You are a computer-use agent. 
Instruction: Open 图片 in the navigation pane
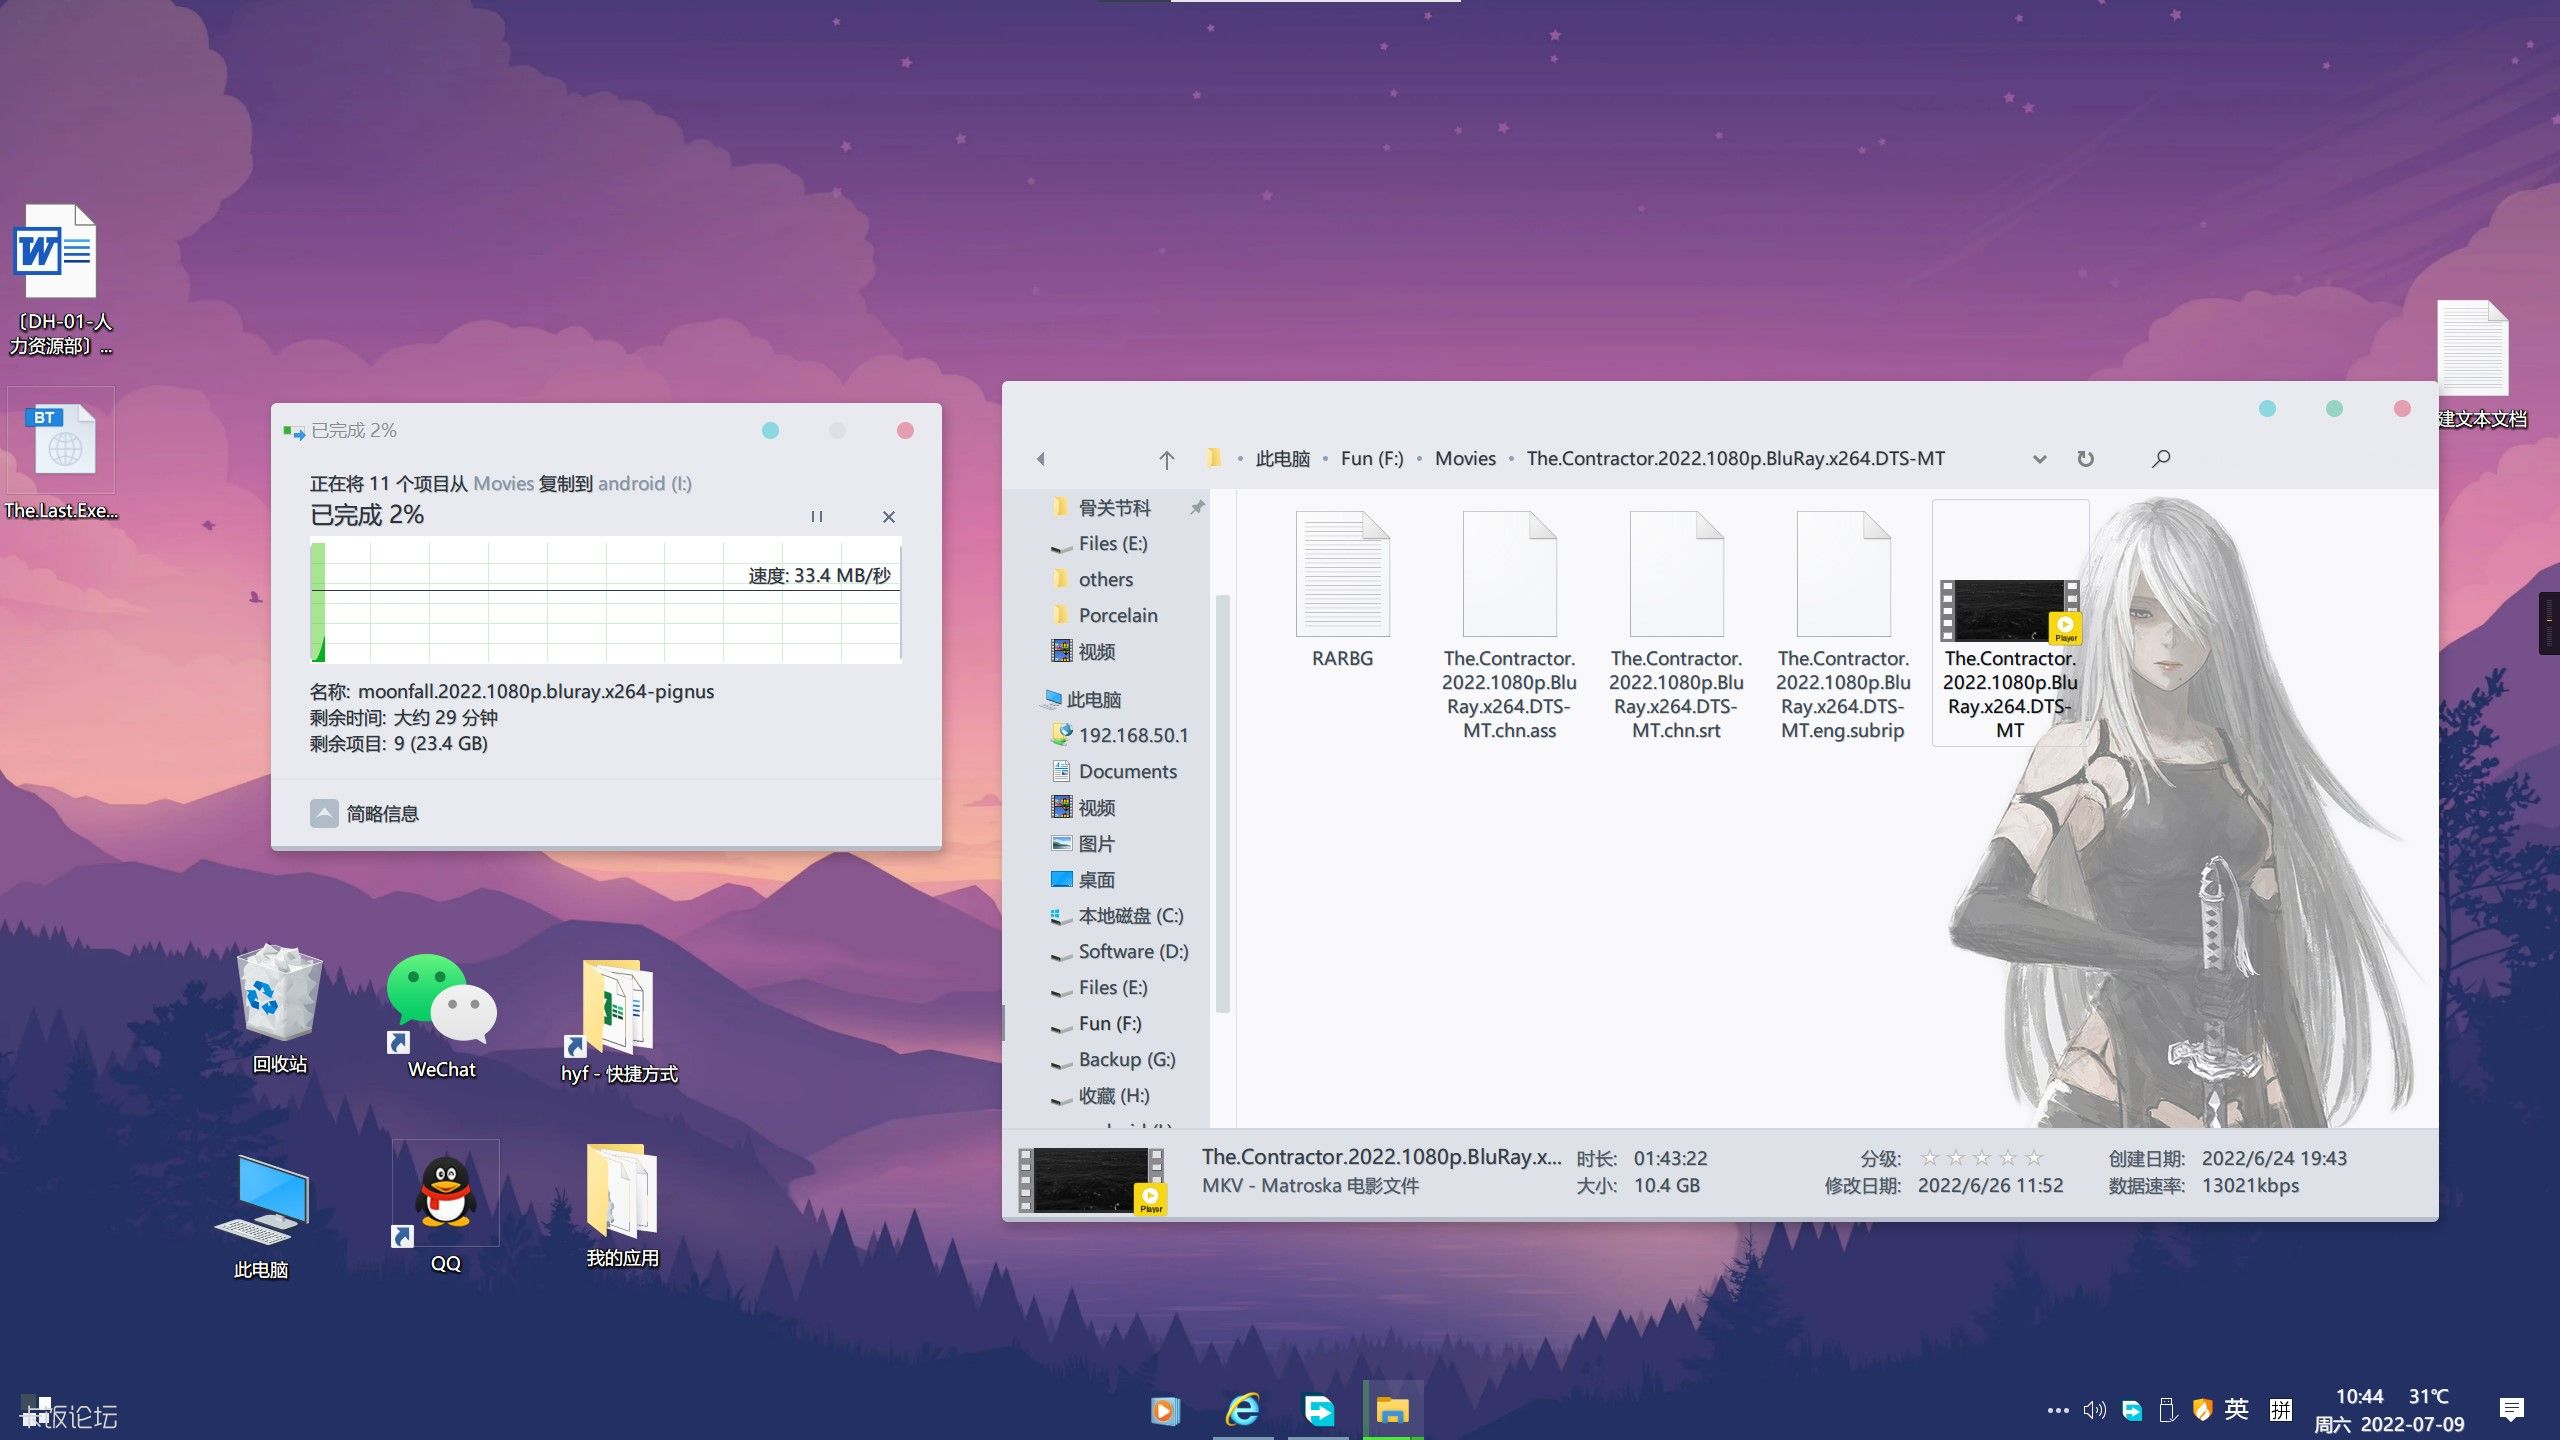tap(1096, 843)
